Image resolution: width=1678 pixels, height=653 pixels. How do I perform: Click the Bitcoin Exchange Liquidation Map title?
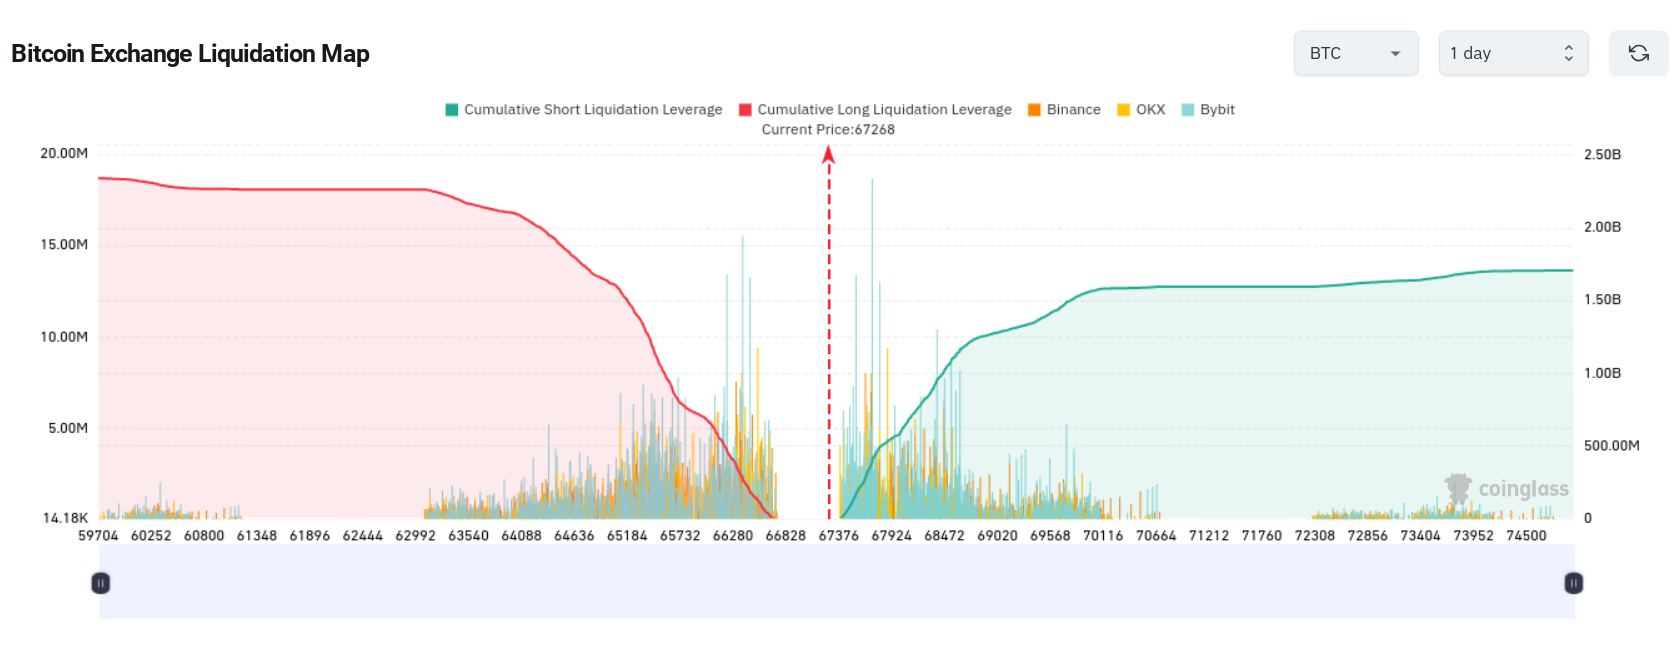190,54
